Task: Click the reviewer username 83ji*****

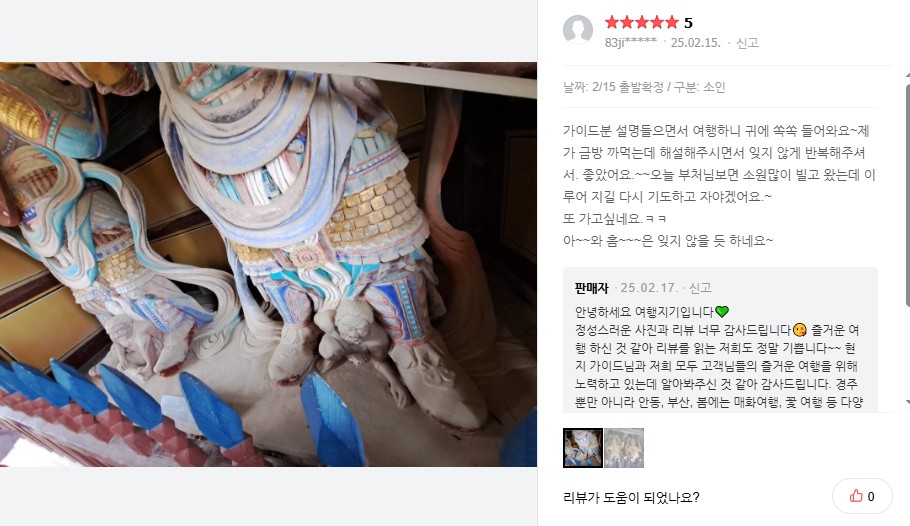Action: 631,42
